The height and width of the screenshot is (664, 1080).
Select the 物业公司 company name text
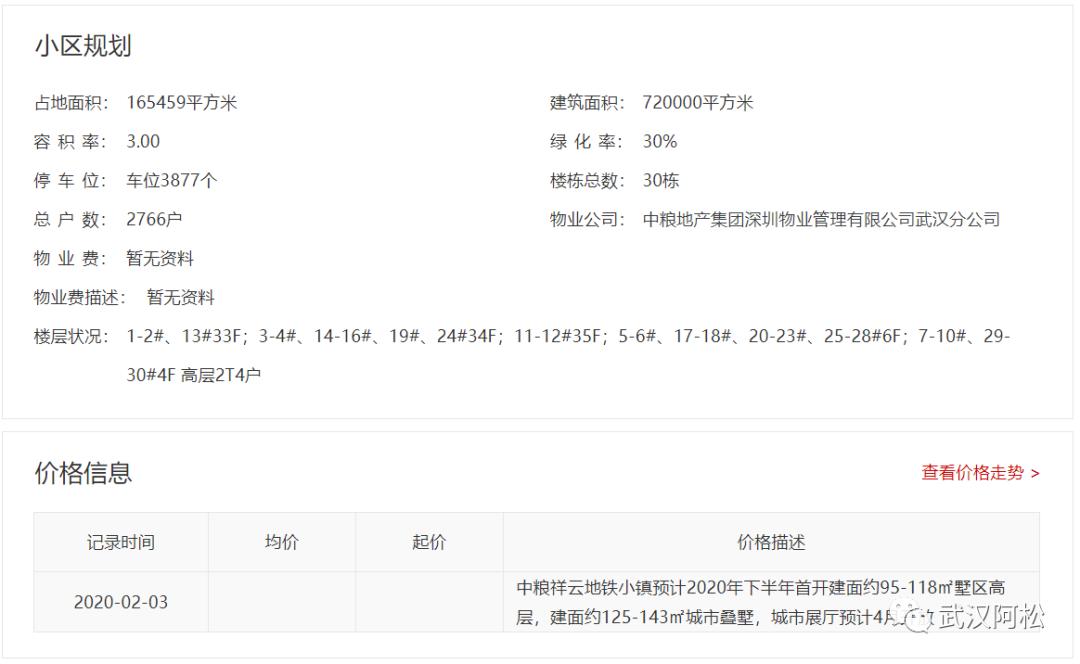click(820, 220)
